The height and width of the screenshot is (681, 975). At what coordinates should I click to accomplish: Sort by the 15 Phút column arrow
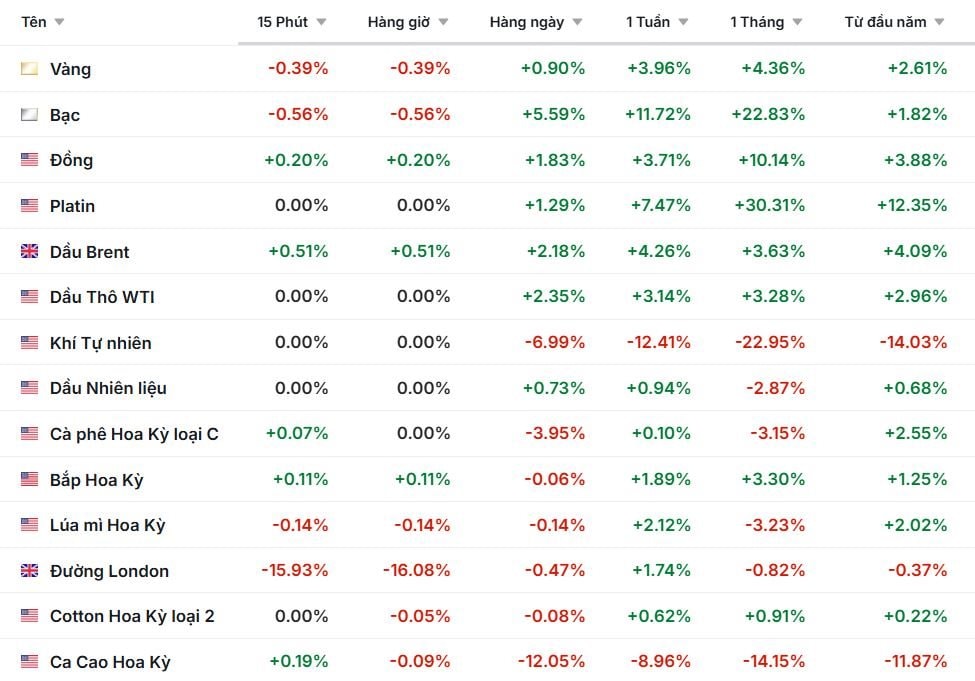(321, 22)
